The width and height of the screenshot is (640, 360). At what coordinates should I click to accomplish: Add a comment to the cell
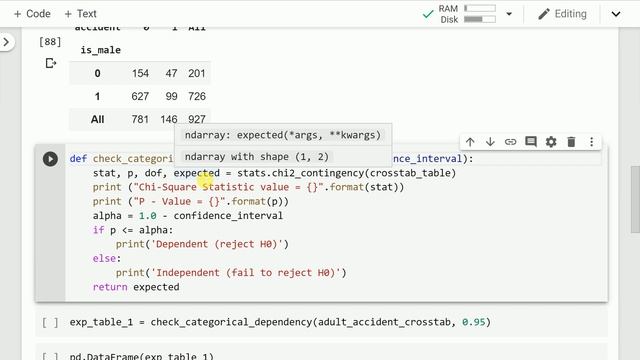tap(531, 142)
